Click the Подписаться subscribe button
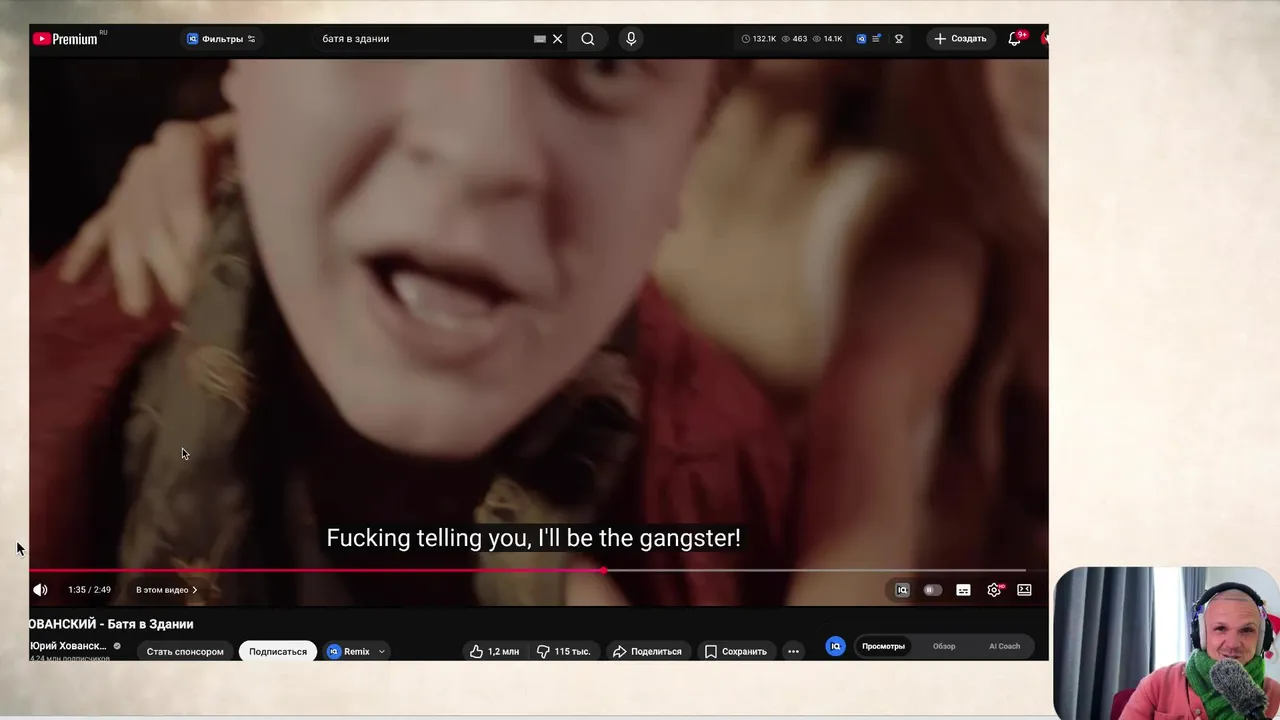Viewport: 1280px width, 720px height. (278, 652)
